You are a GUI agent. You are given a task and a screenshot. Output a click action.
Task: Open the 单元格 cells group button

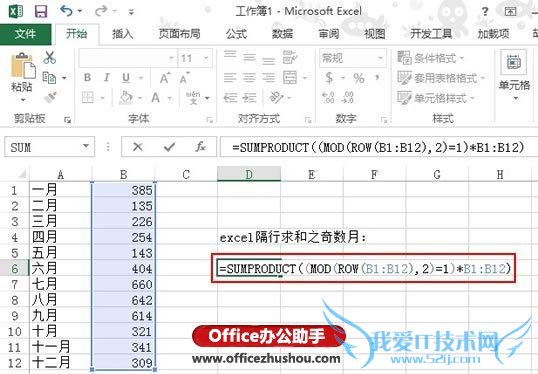514,76
